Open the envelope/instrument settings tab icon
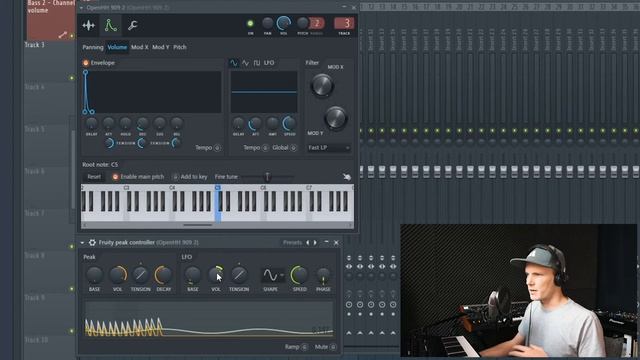 click(x=110, y=25)
